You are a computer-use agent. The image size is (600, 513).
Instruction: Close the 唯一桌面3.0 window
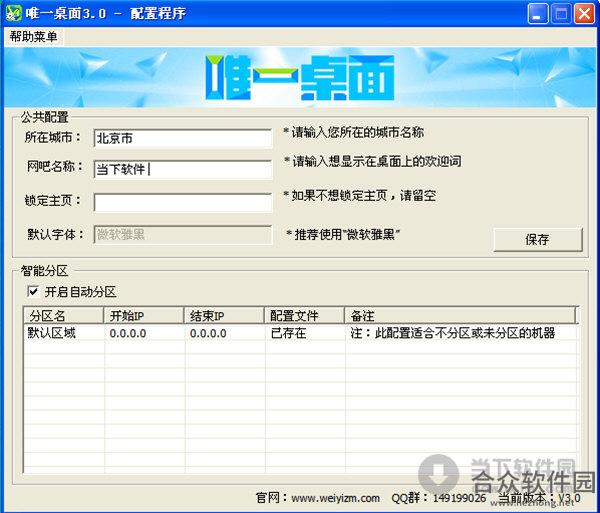pos(585,14)
